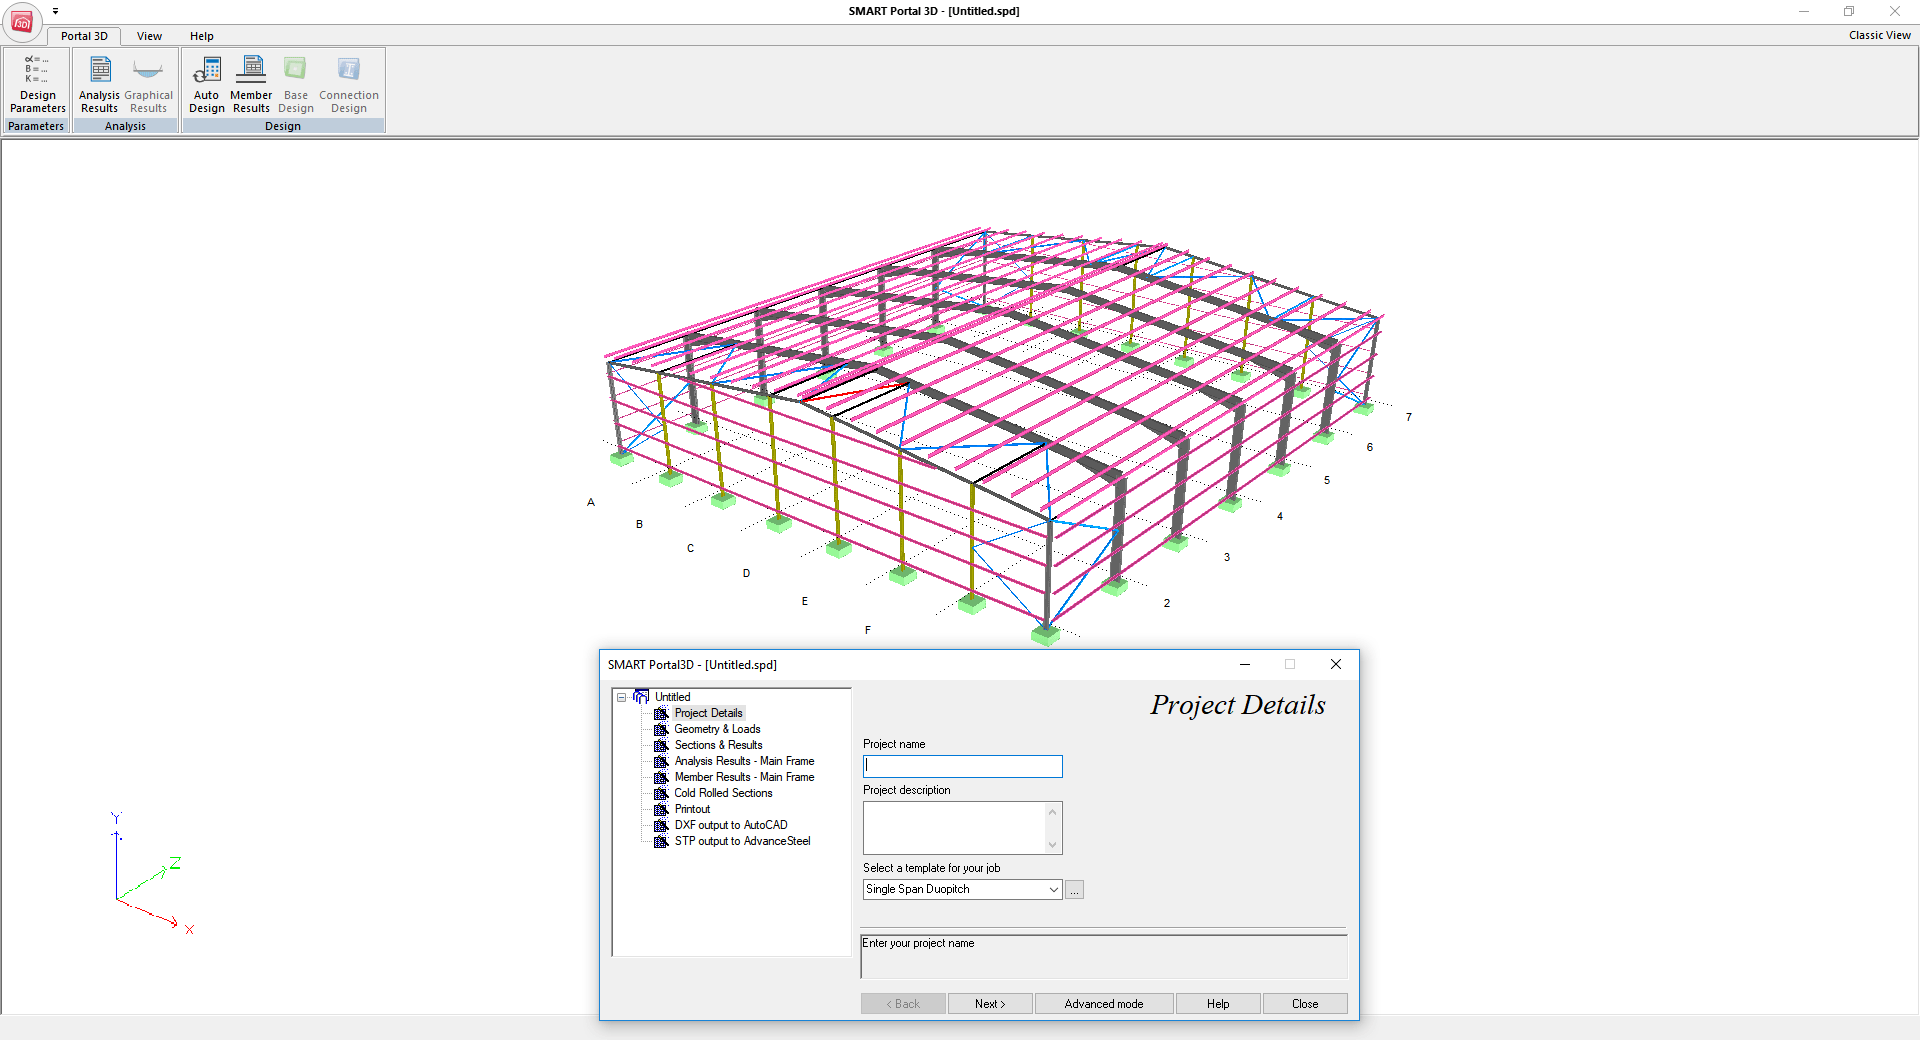Click the SMART Portal 3D application logo button
1920x1040 pixels.
point(22,22)
